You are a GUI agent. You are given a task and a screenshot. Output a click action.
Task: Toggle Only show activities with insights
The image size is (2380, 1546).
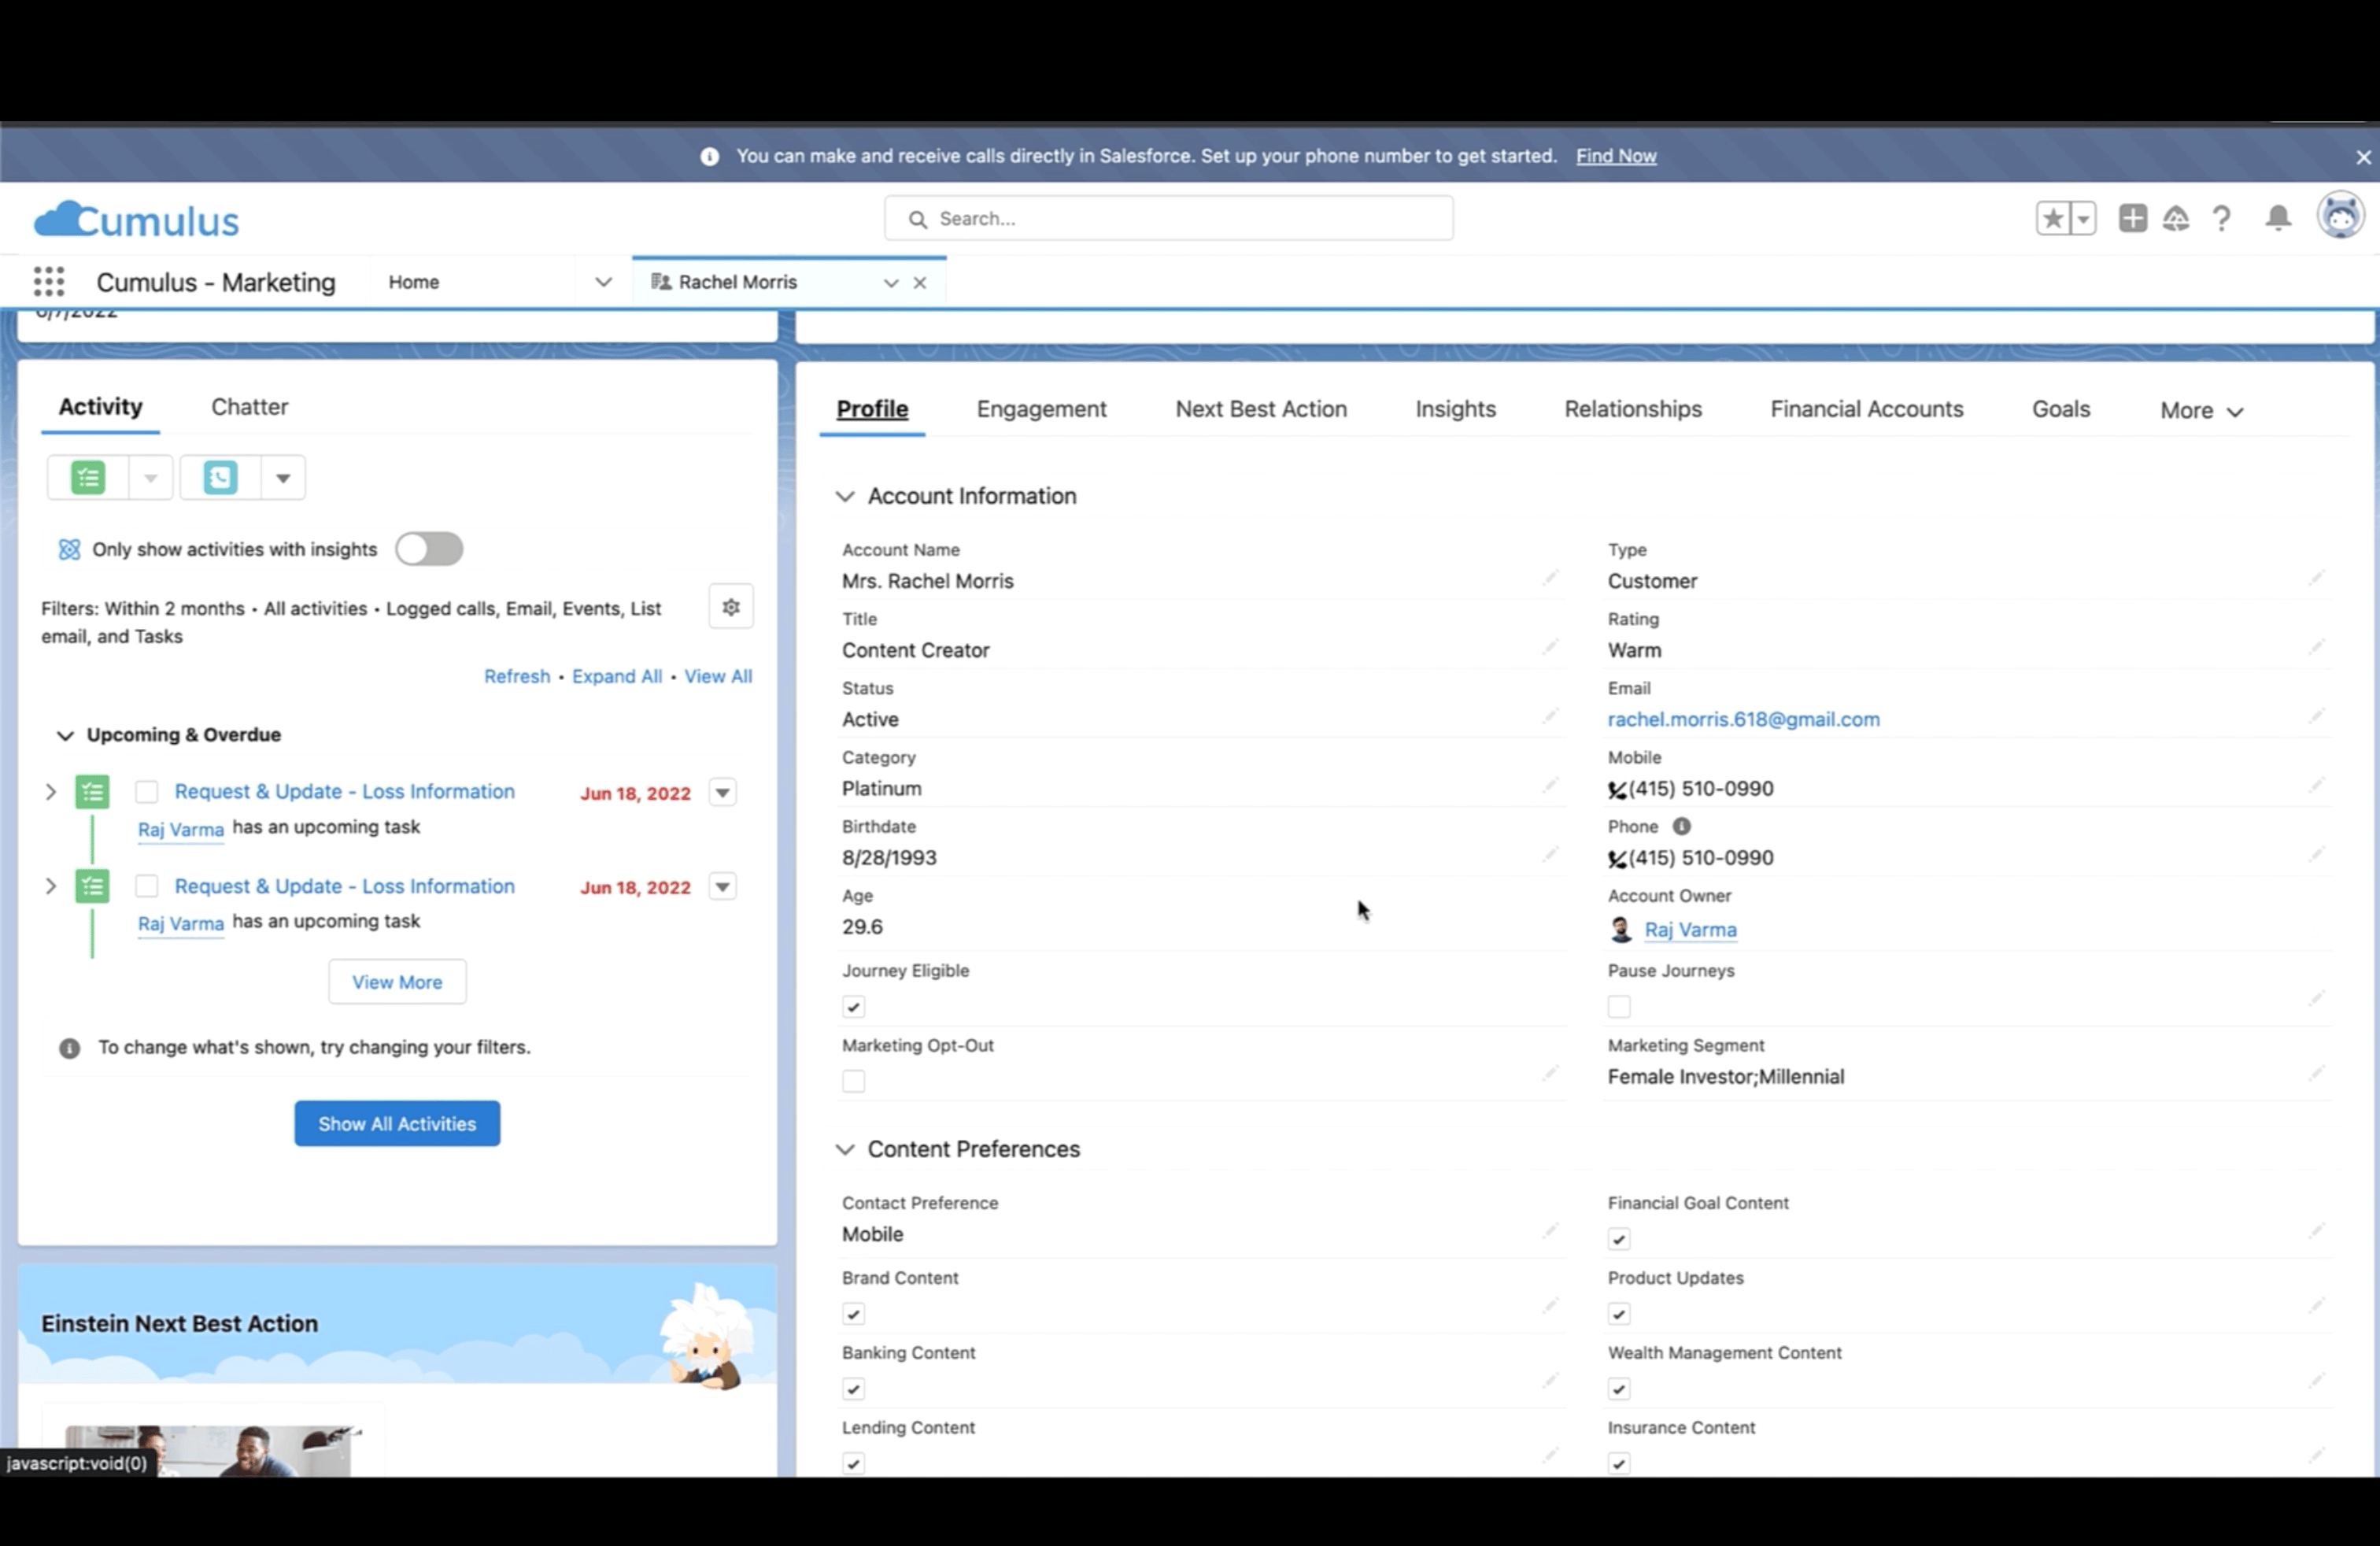[429, 549]
